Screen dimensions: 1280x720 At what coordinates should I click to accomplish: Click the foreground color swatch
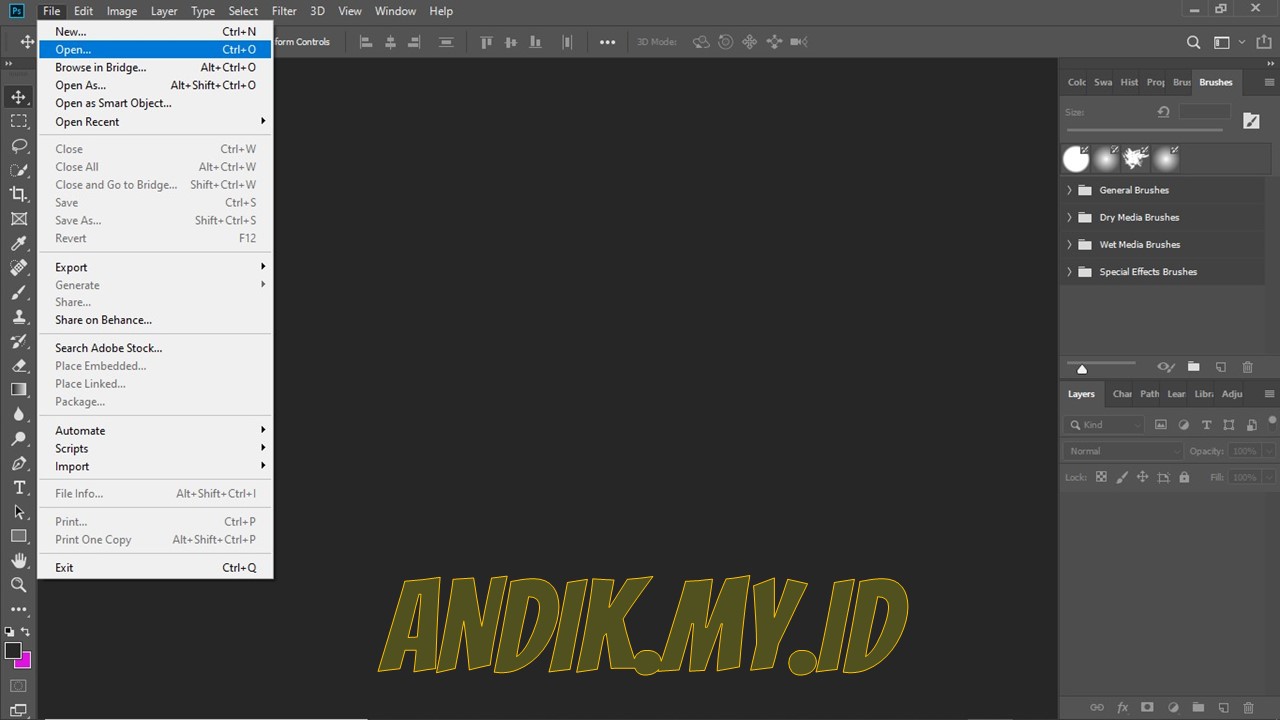pyautogui.click(x=13, y=651)
